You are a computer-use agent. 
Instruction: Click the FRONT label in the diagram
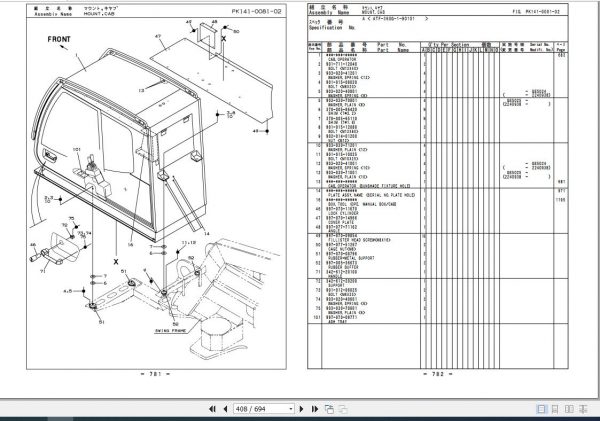click(59, 39)
